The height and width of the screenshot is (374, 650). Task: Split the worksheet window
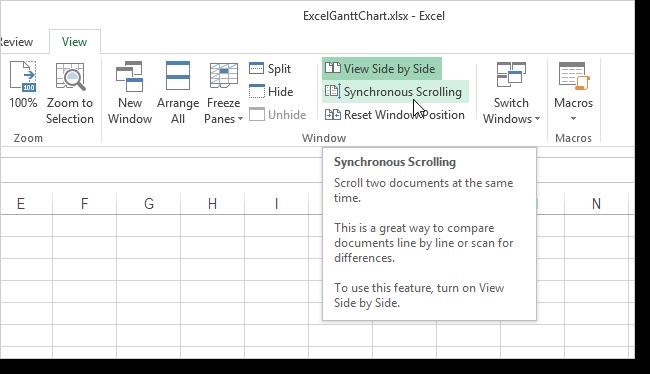click(270, 68)
